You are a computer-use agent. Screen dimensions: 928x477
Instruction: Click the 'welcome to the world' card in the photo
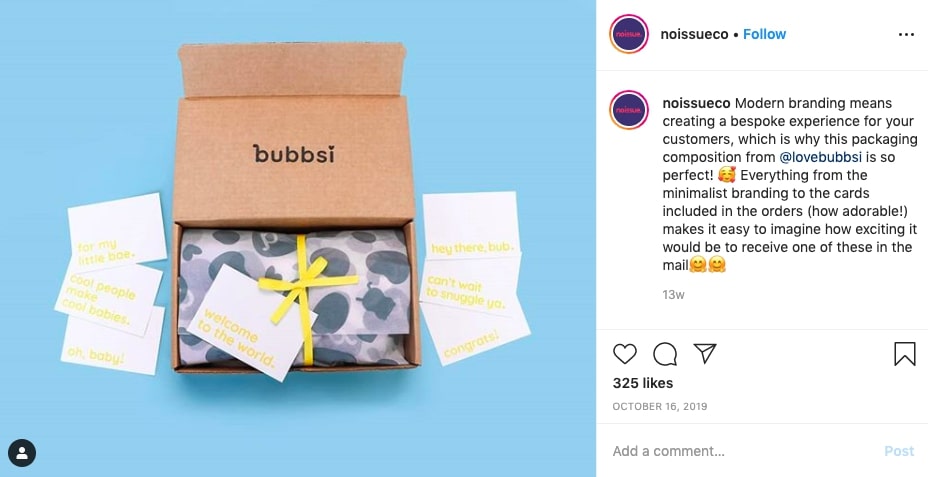(x=248, y=324)
